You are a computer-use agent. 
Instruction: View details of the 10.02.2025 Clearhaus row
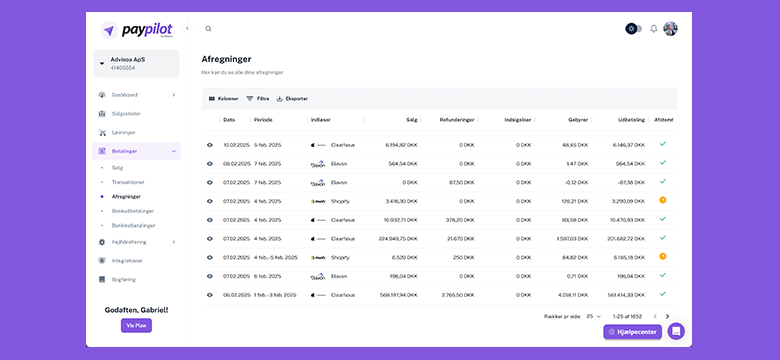(x=210, y=145)
